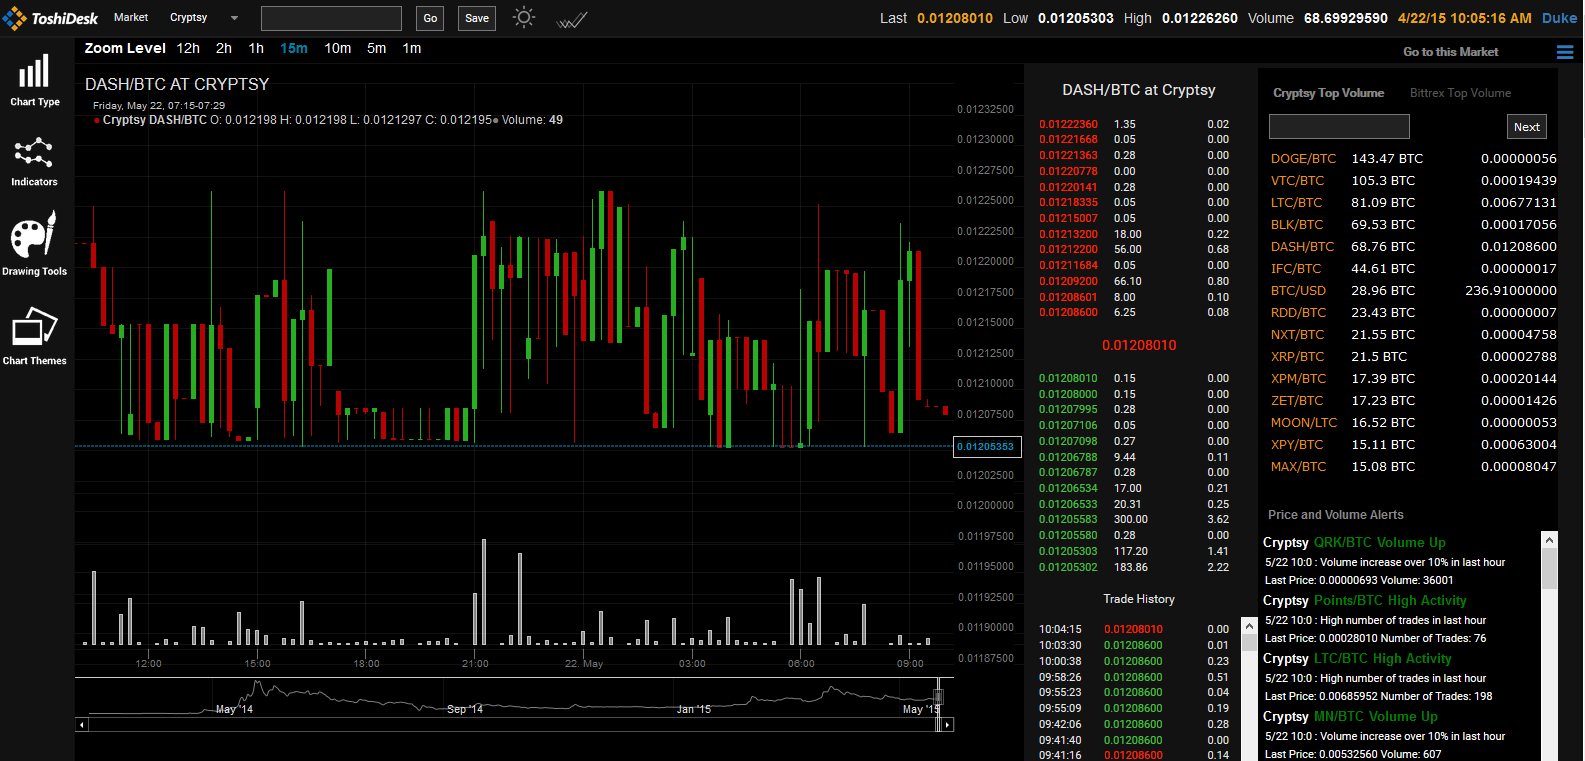Switch to Bittrex Top Volume tab

(x=1460, y=93)
